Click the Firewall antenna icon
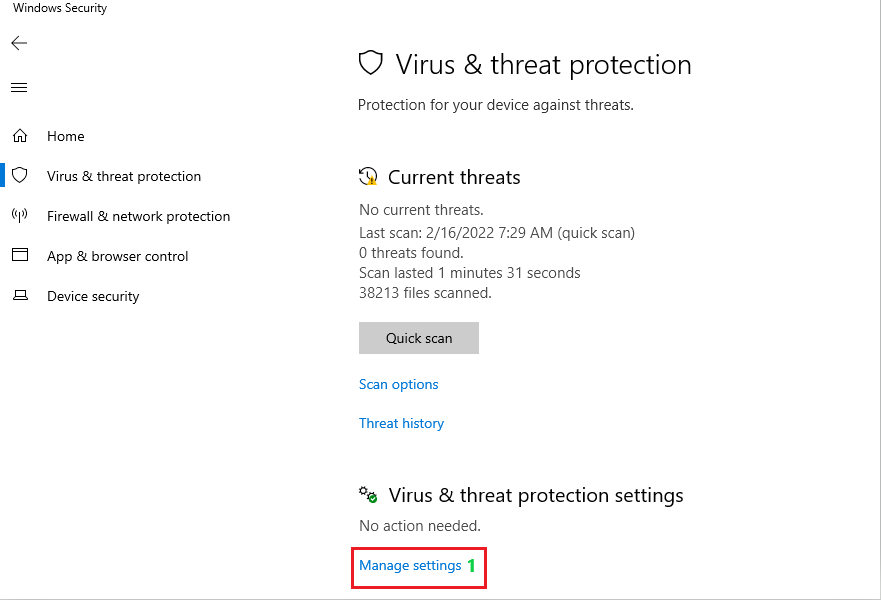Viewport: 881px width, 600px height. (20, 216)
